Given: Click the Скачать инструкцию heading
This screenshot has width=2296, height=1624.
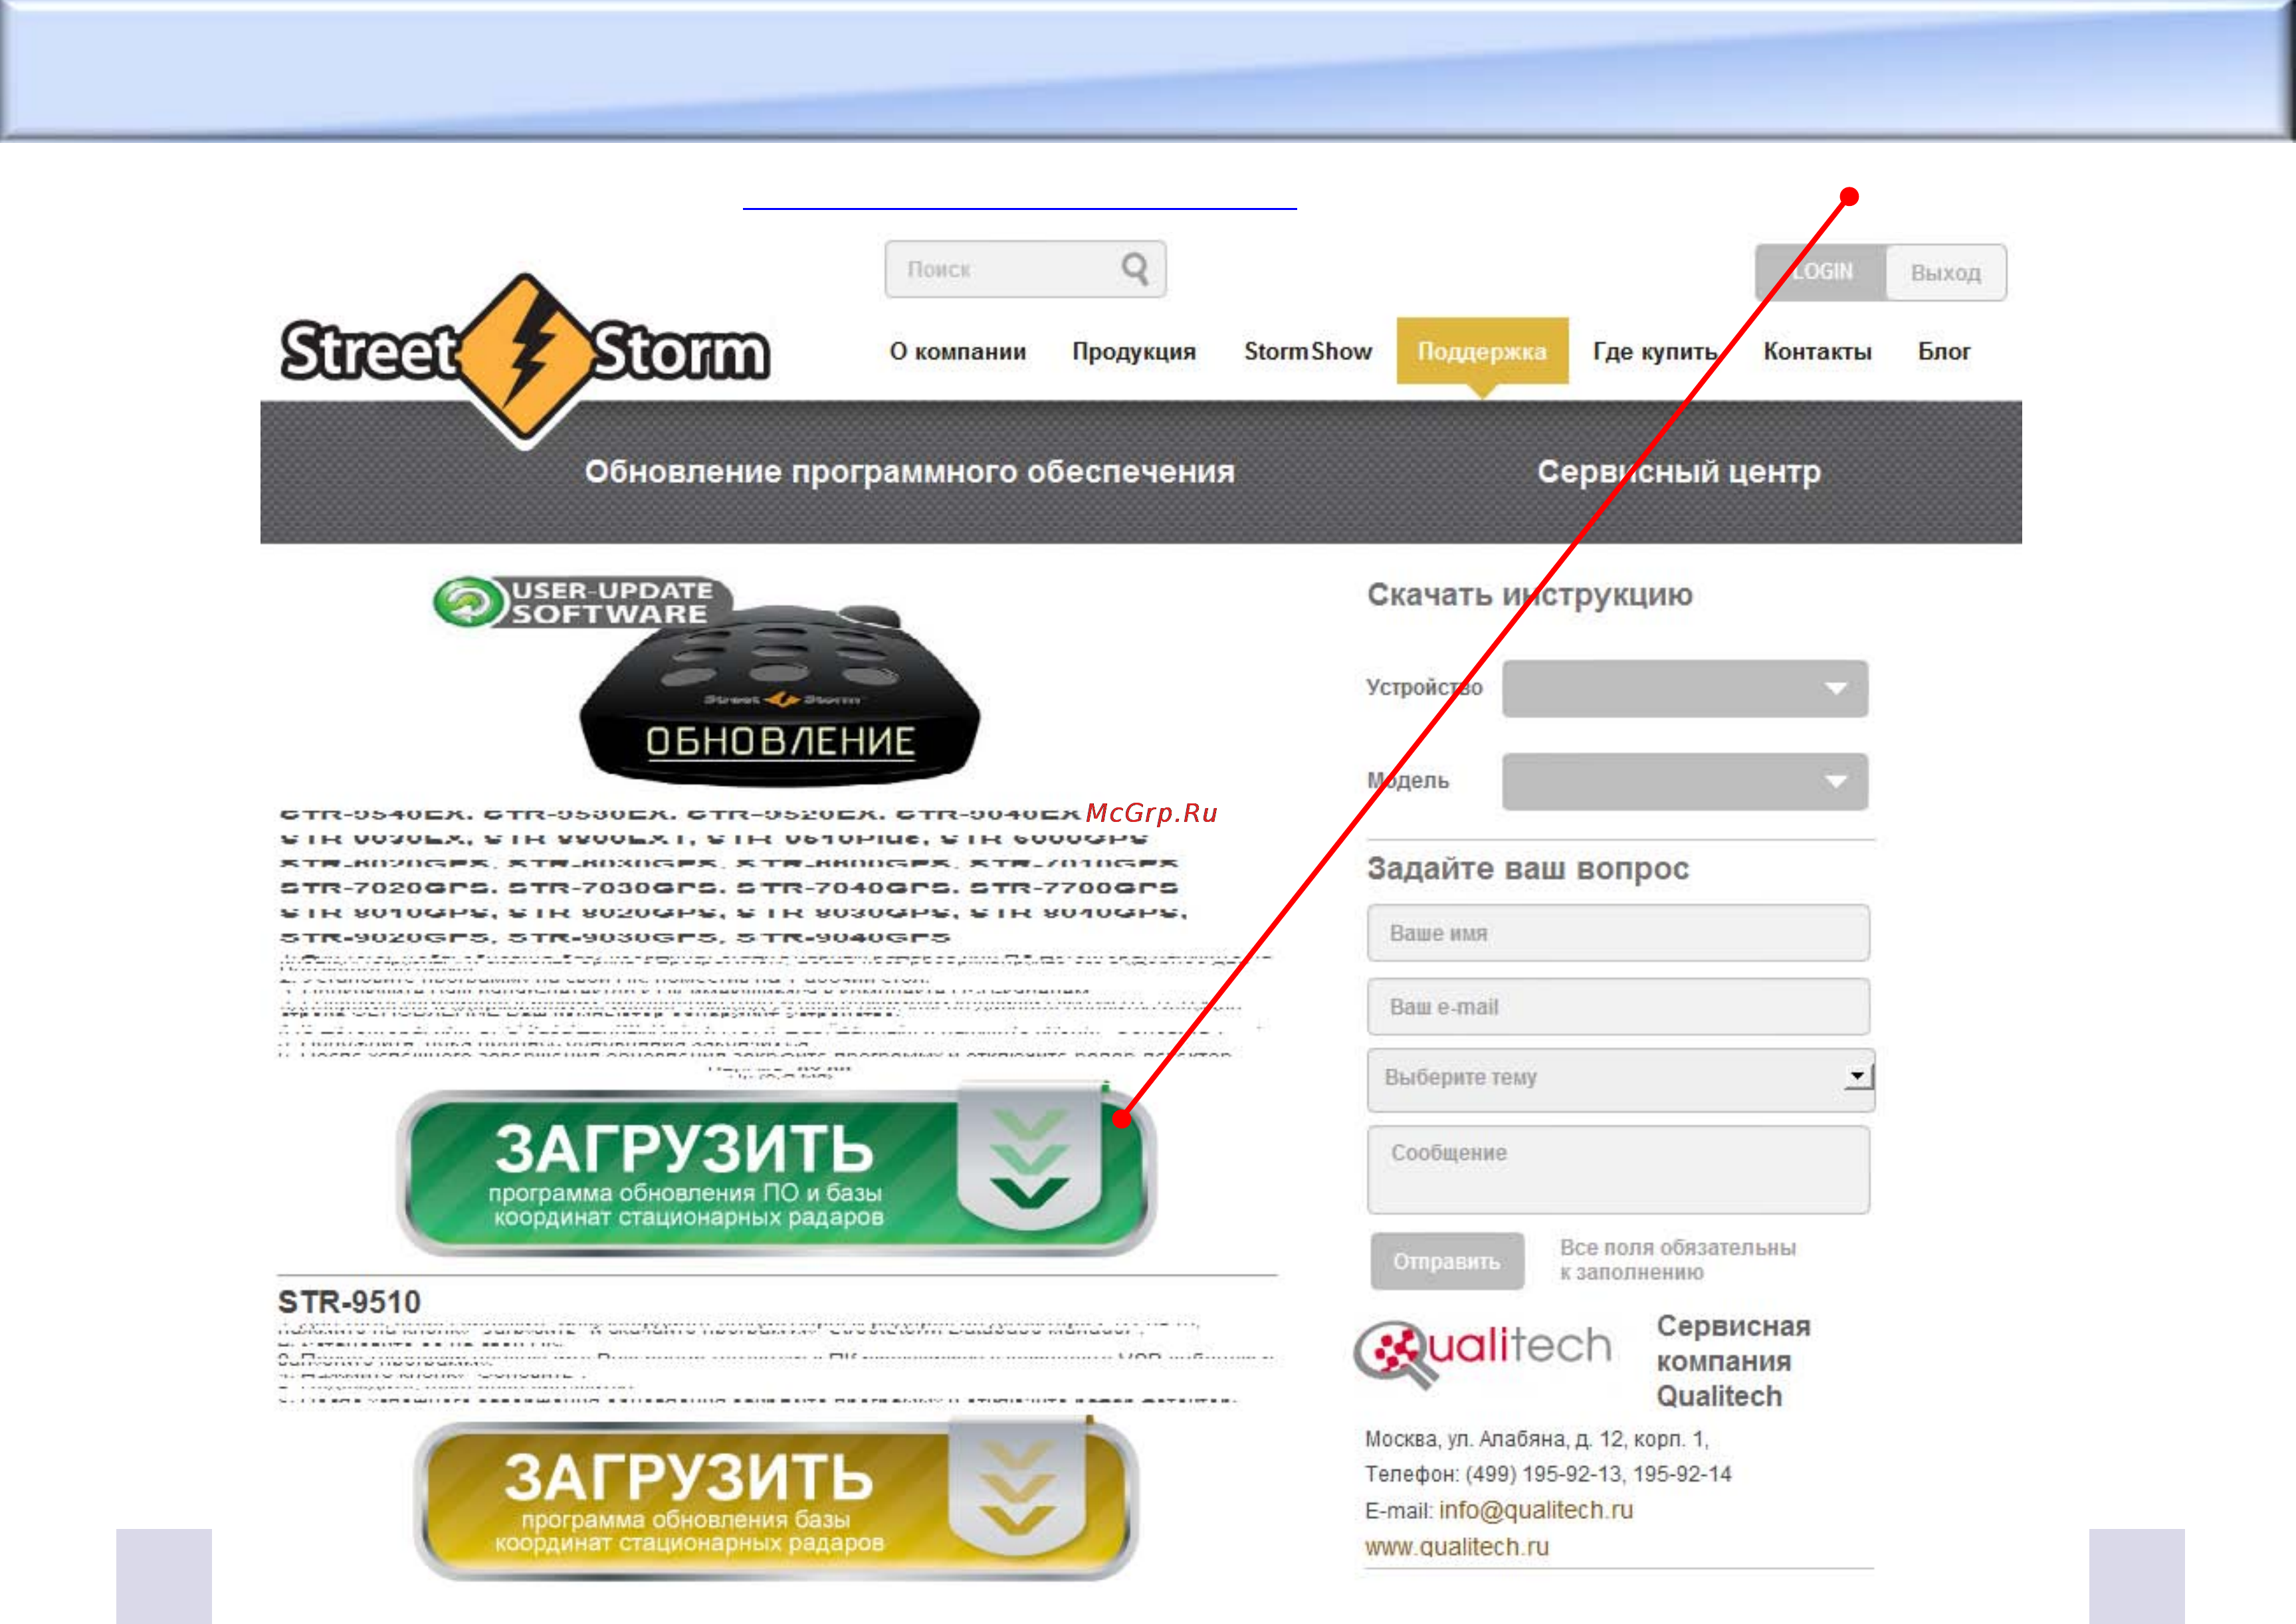Looking at the screenshot, I should (x=1530, y=595).
